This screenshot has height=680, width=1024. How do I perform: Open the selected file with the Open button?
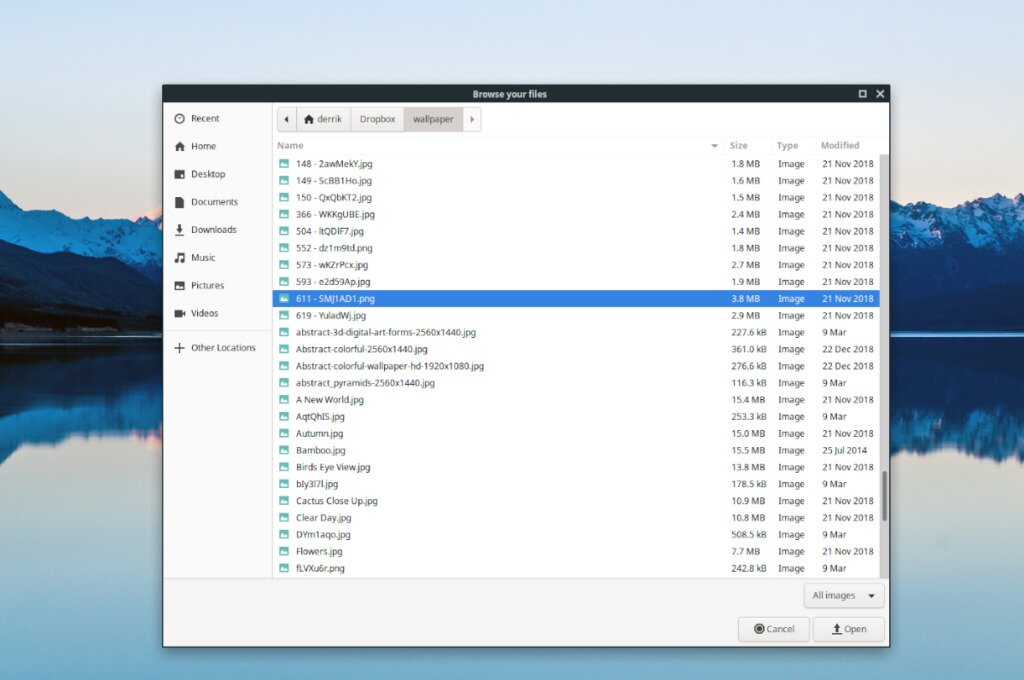pyautogui.click(x=847, y=629)
